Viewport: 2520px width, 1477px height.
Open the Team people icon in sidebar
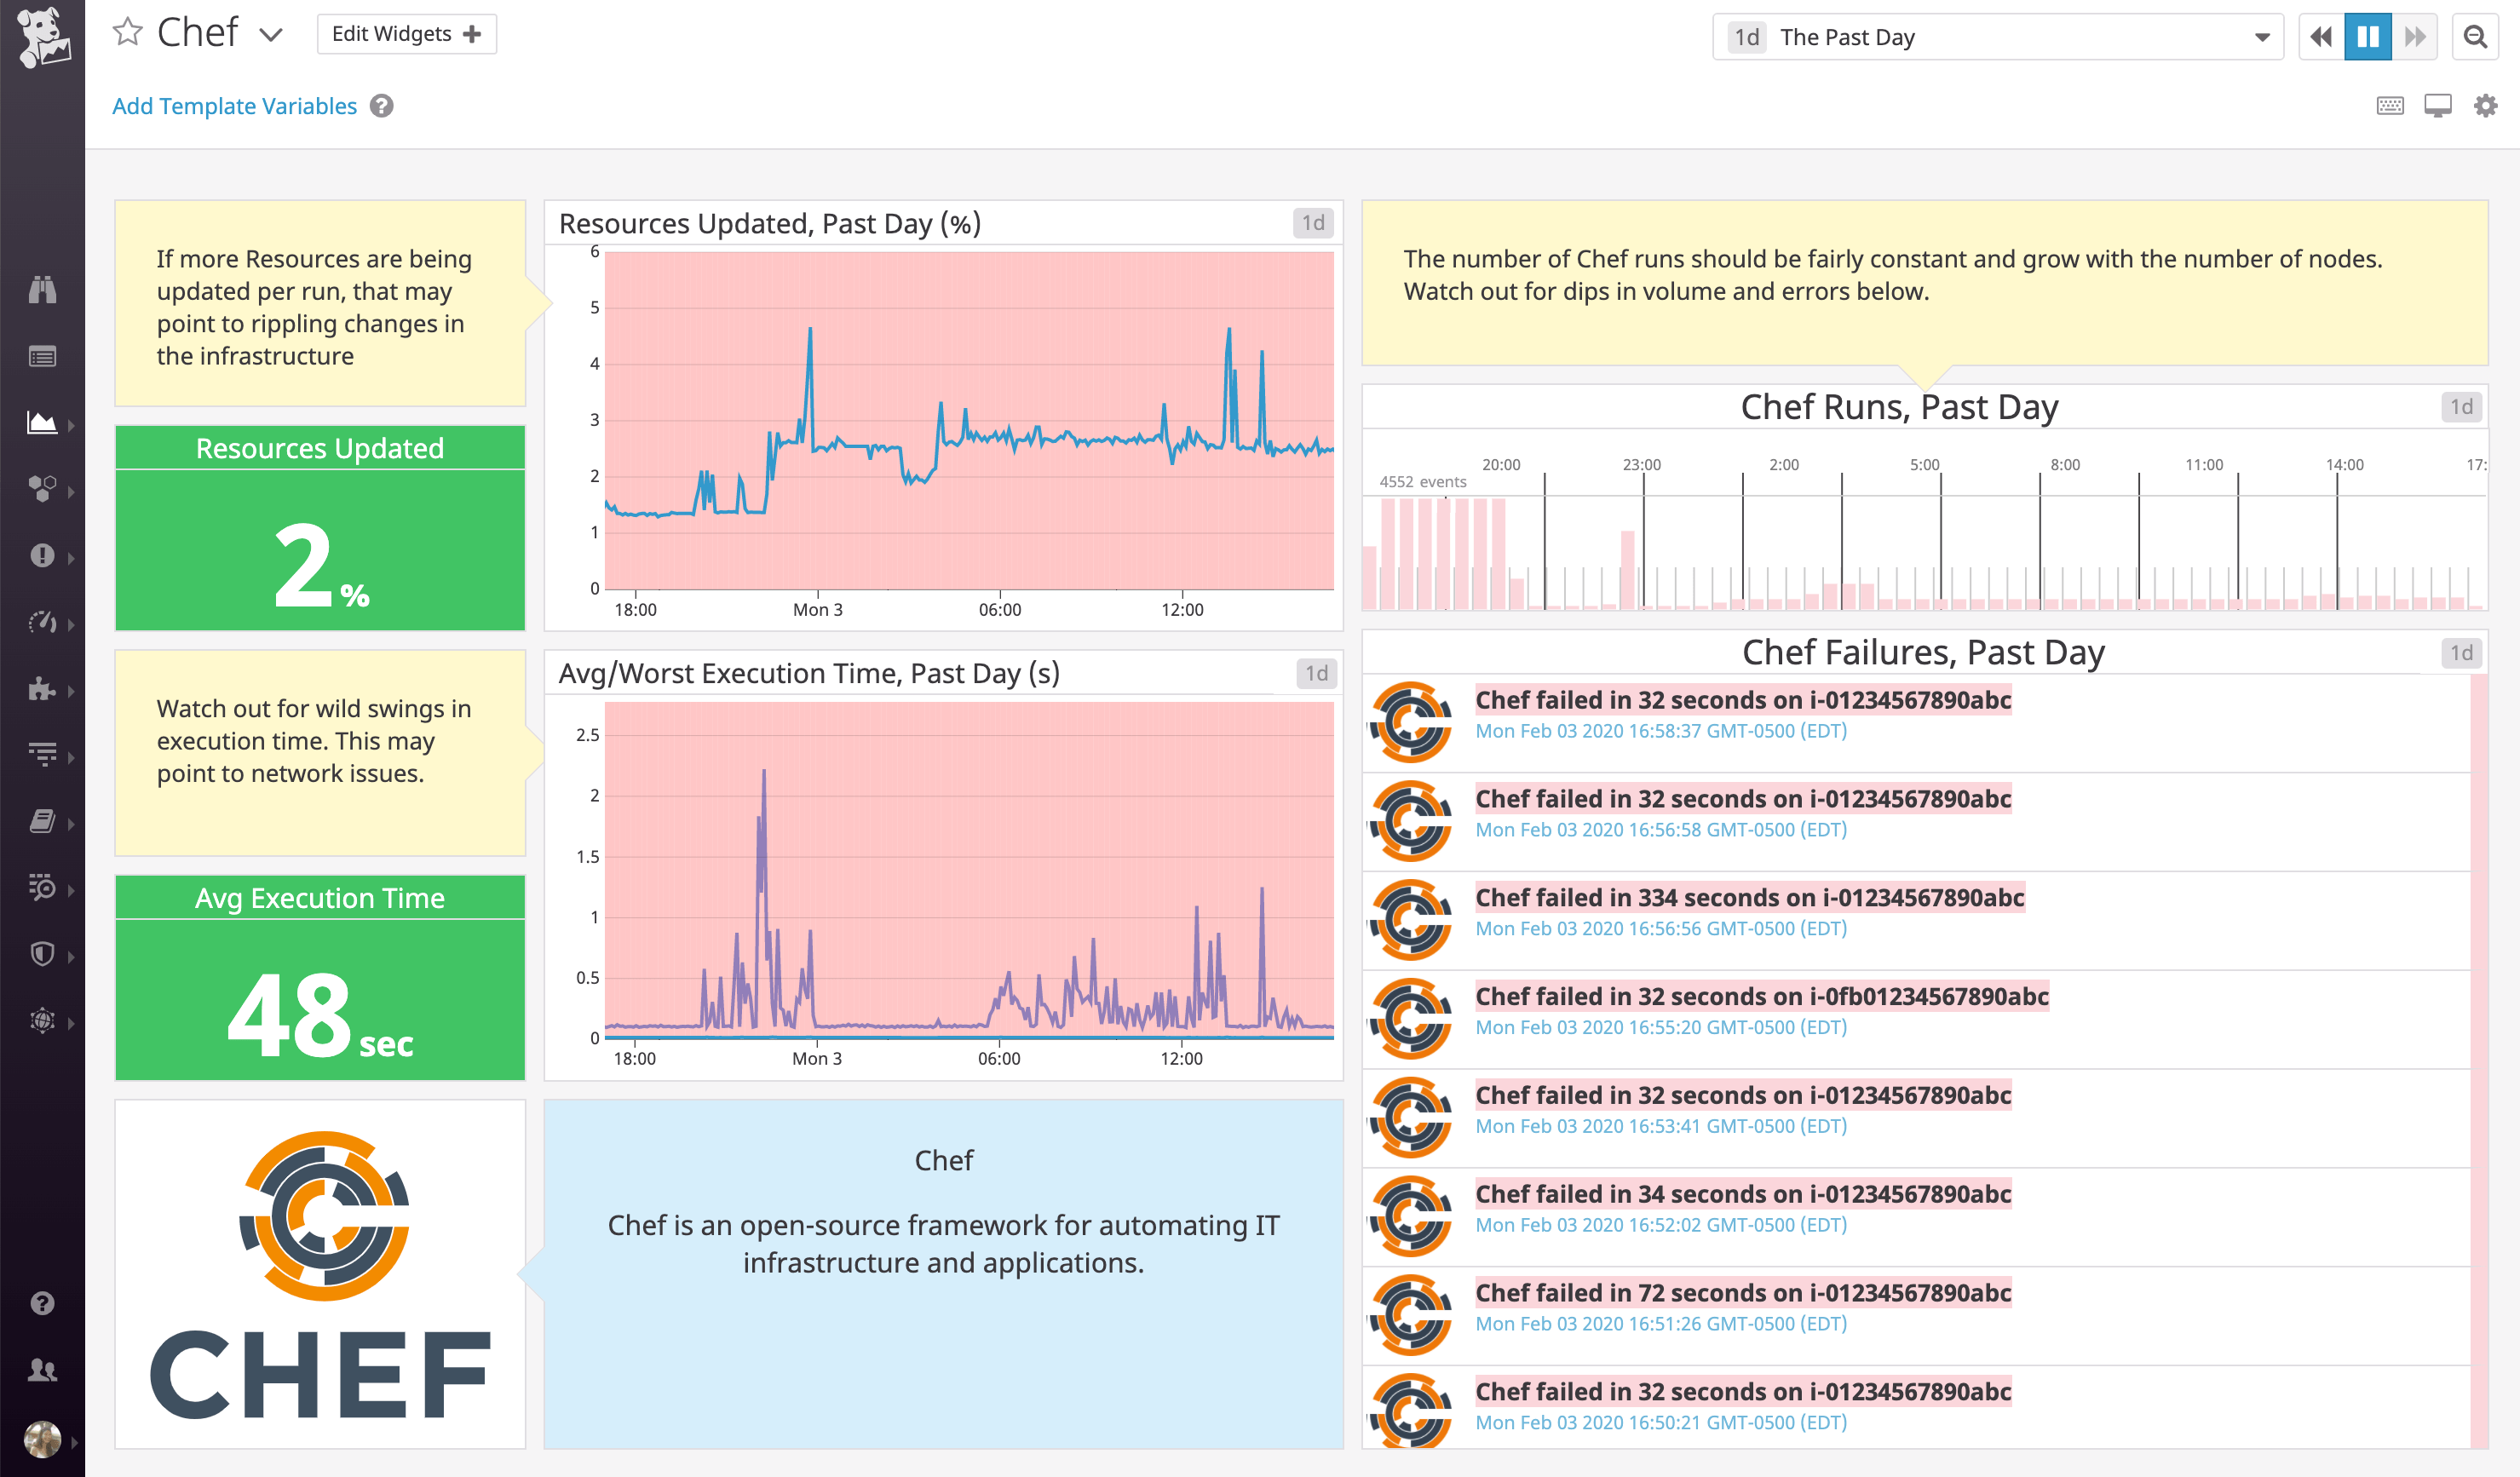click(42, 1370)
